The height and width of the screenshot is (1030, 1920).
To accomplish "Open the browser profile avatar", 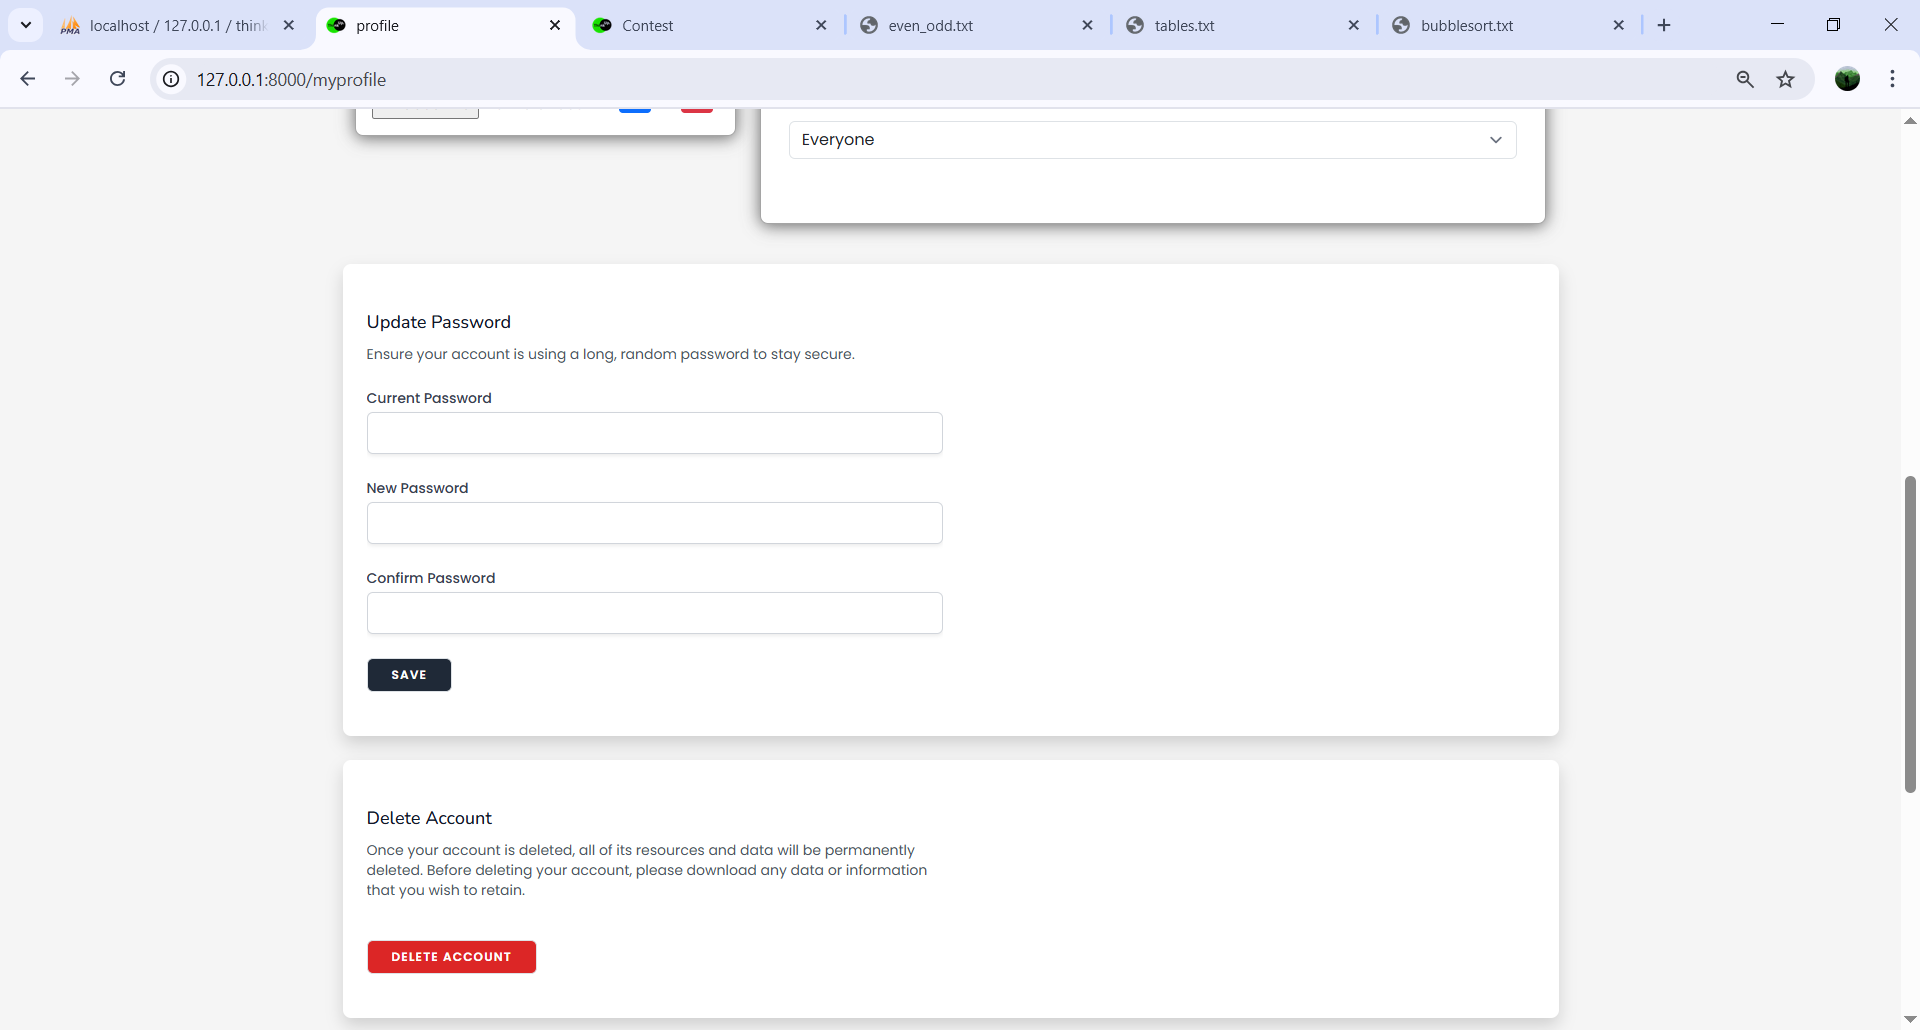I will click(x=1847, y=79).
